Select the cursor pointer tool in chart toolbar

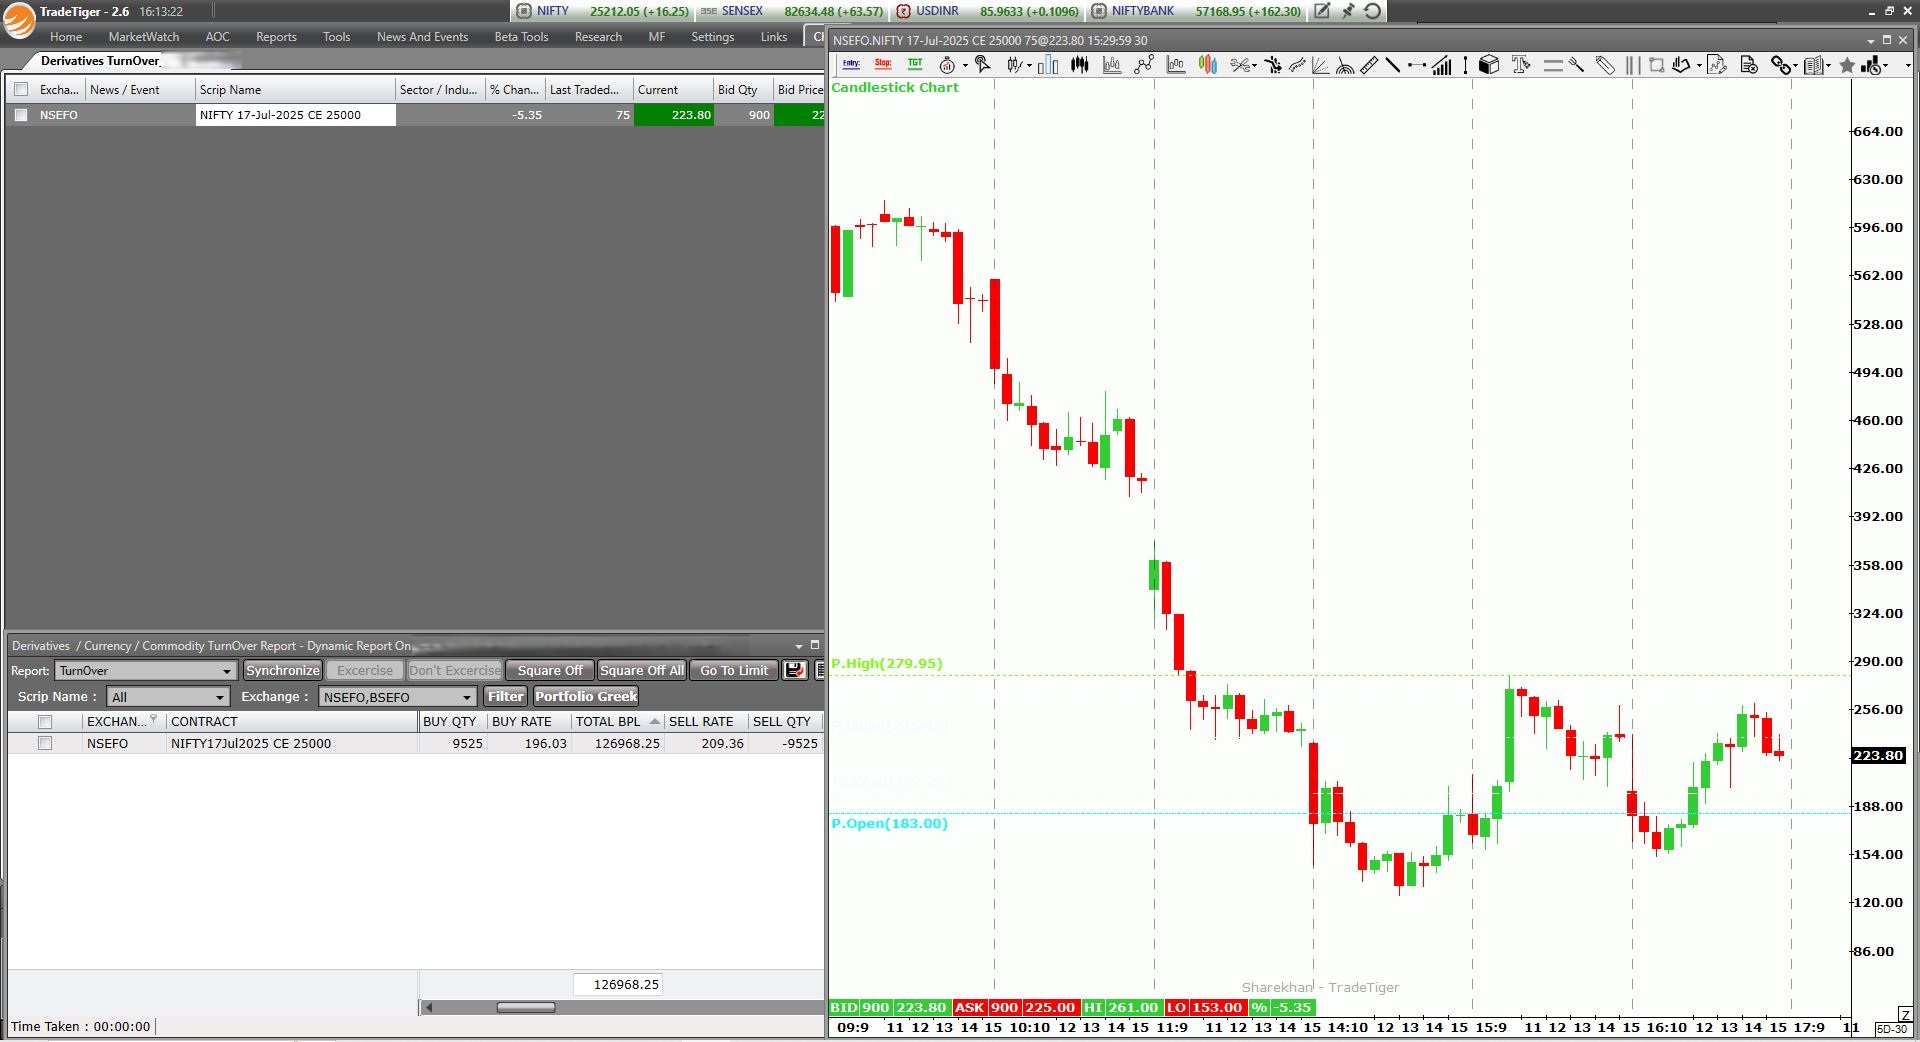pyautogui.click(x=983, y=64)
